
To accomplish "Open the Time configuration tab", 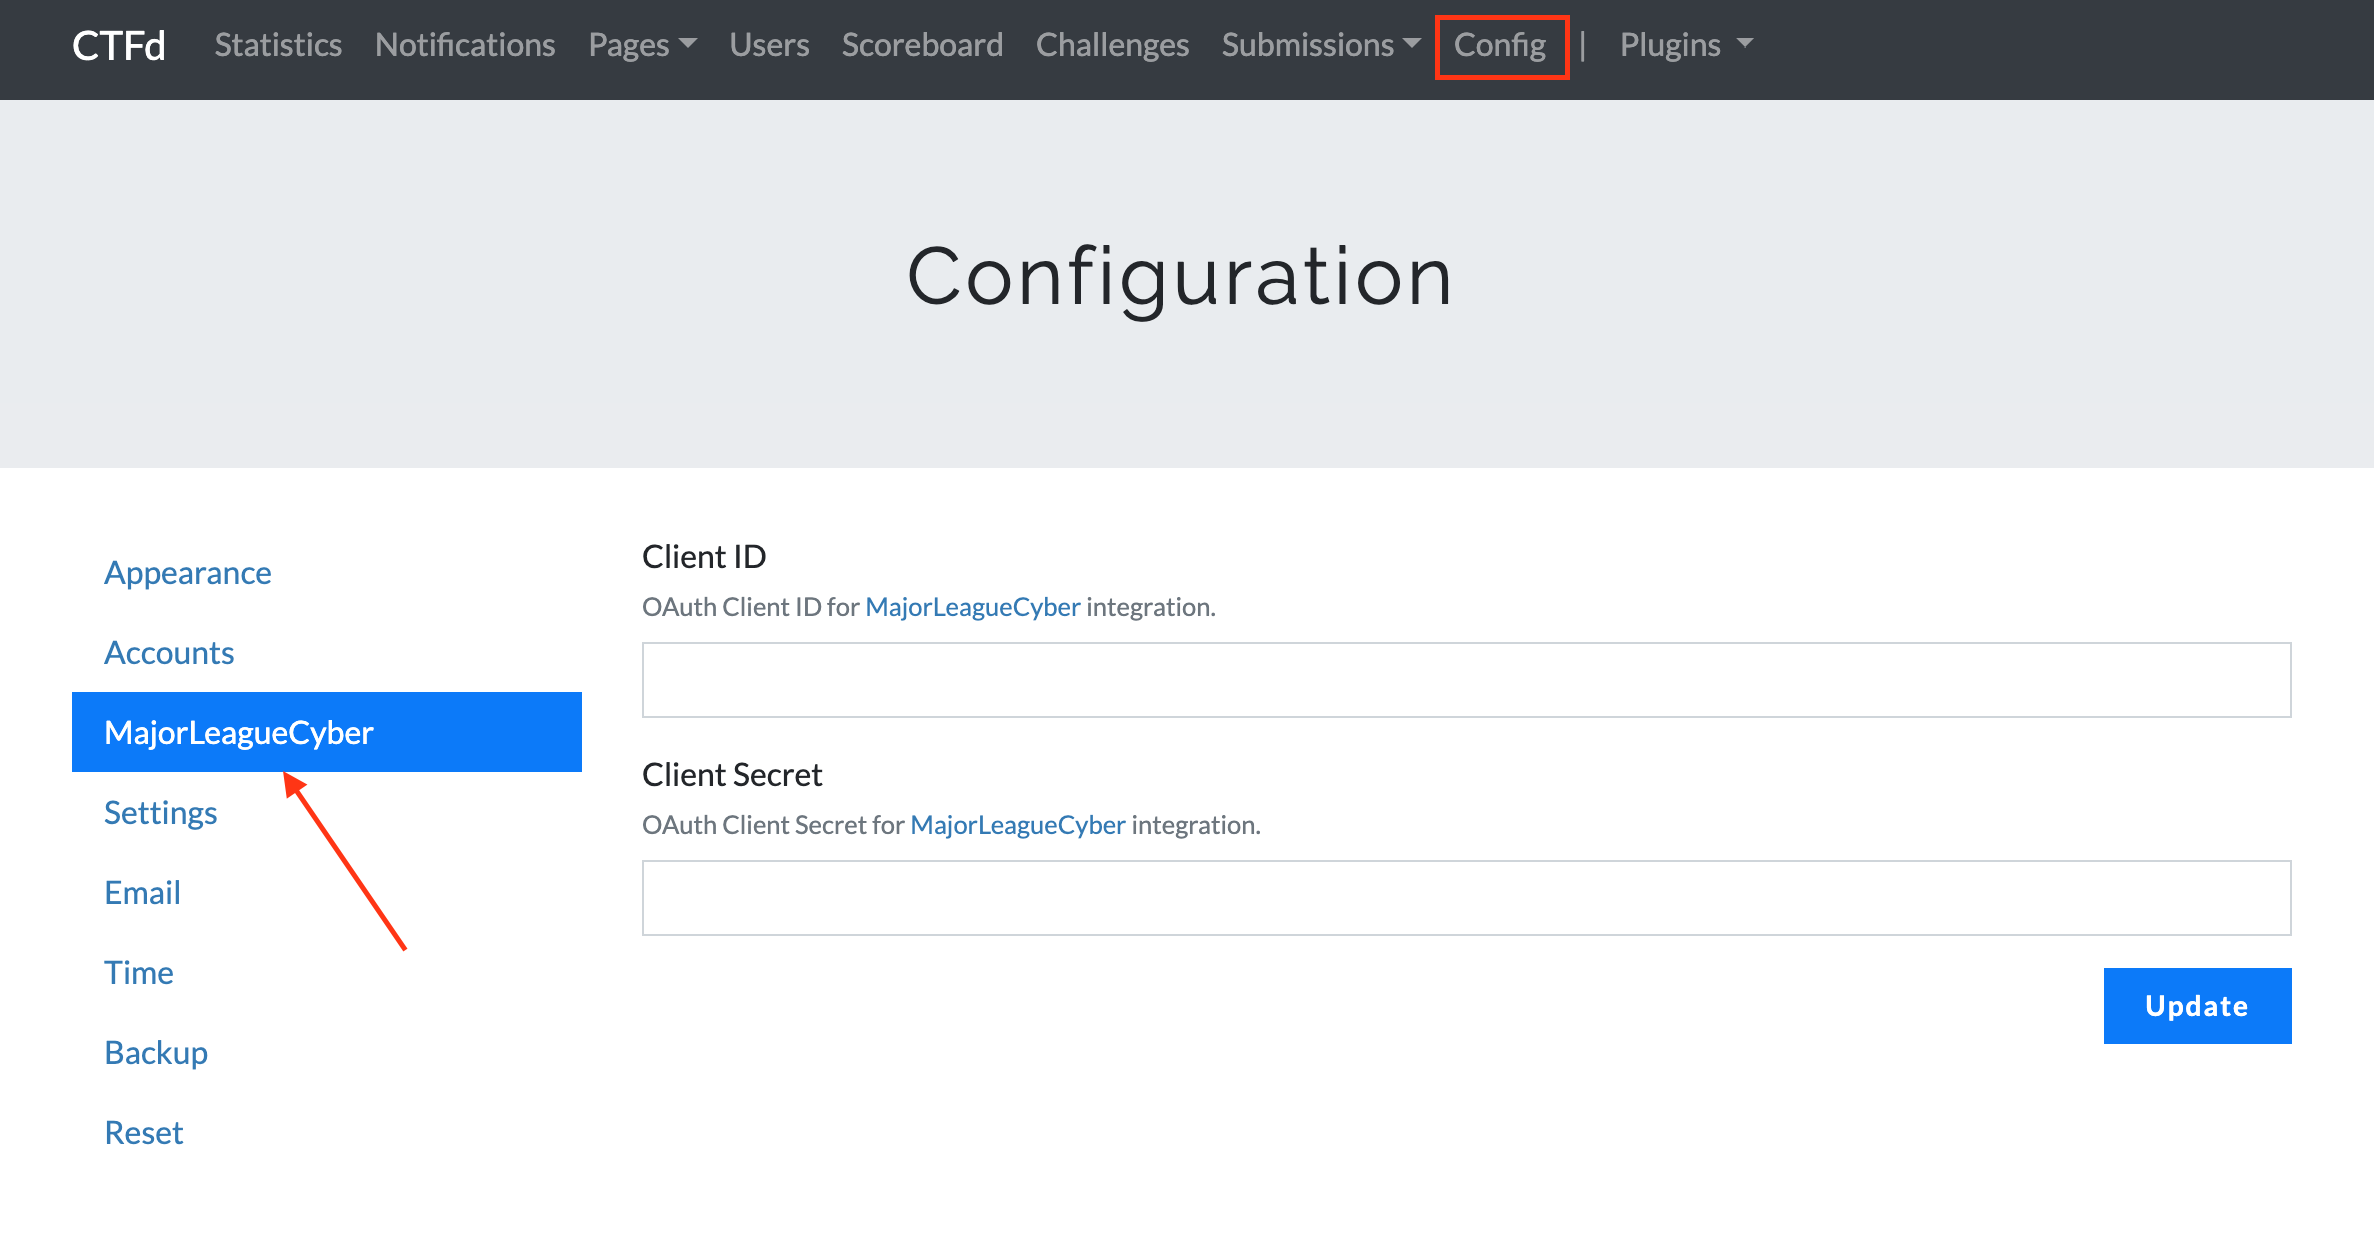I will coord(139,973).
